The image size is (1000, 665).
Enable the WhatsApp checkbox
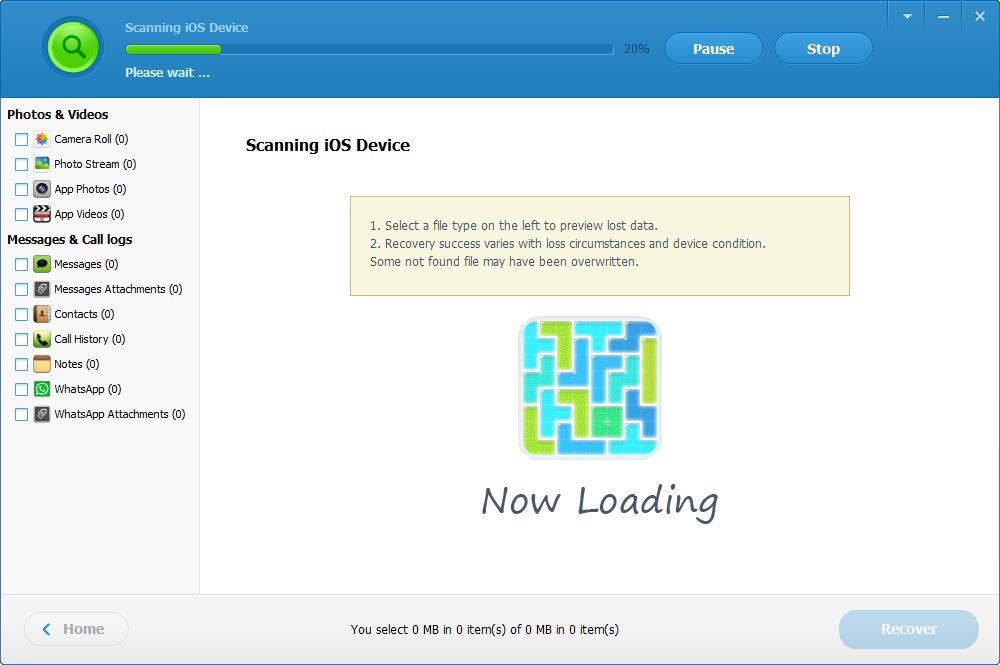tap(21, 389)
